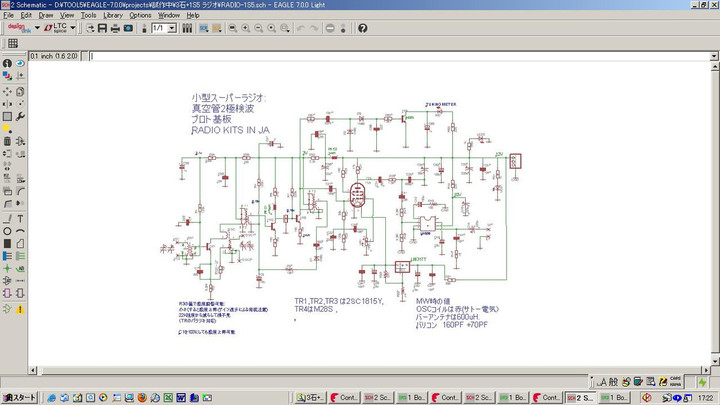The width and height of the screenshot is (720, 405).
Task: Open the Grid settings icon
Action: coord(13,43)
